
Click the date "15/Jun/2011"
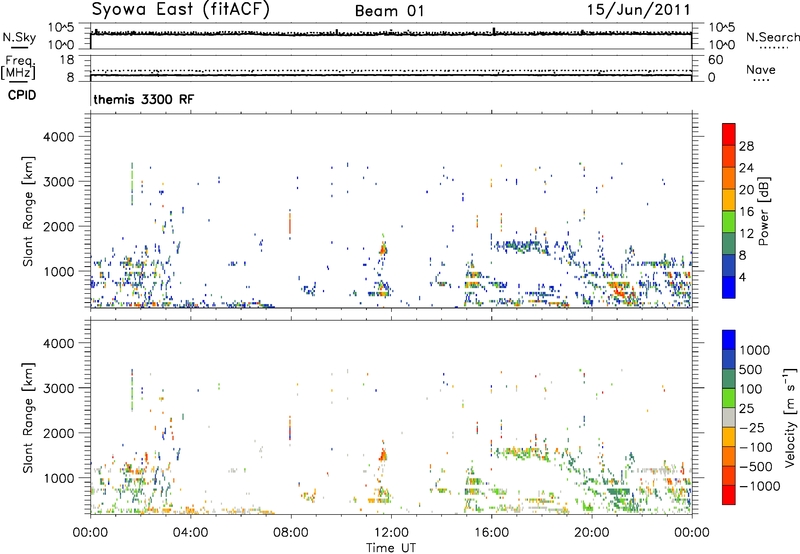click(x=638, y=10)
